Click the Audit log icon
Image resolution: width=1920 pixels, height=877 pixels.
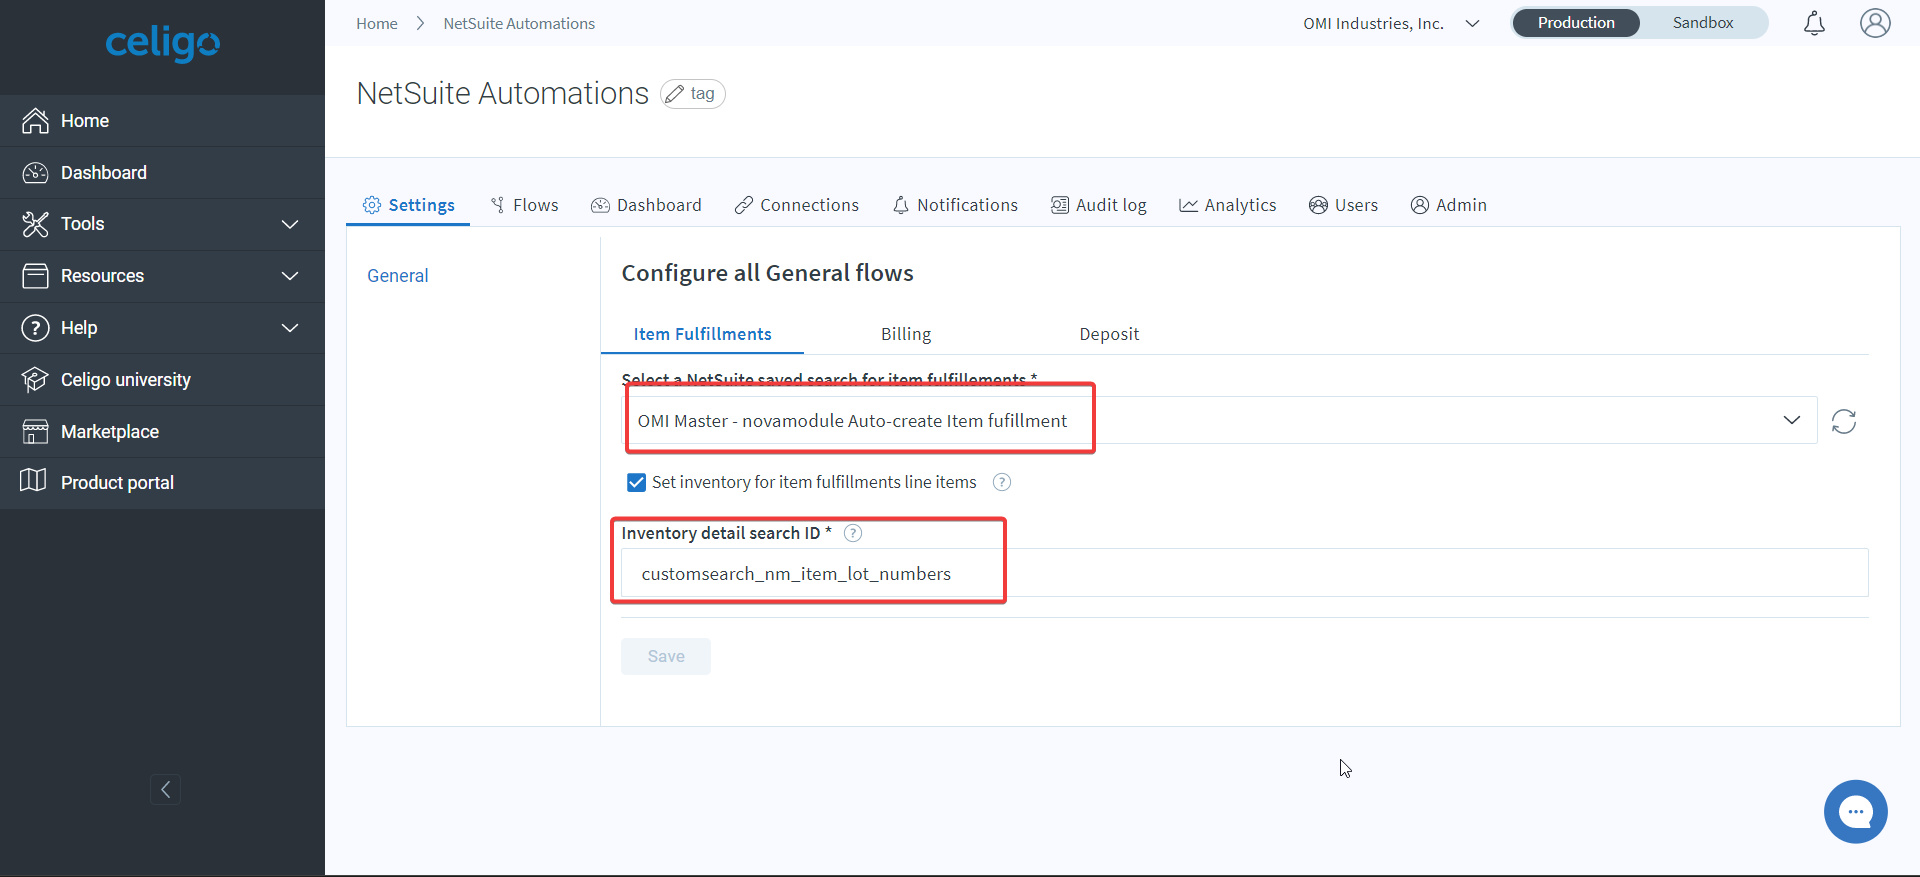(x=1059, y=205)
